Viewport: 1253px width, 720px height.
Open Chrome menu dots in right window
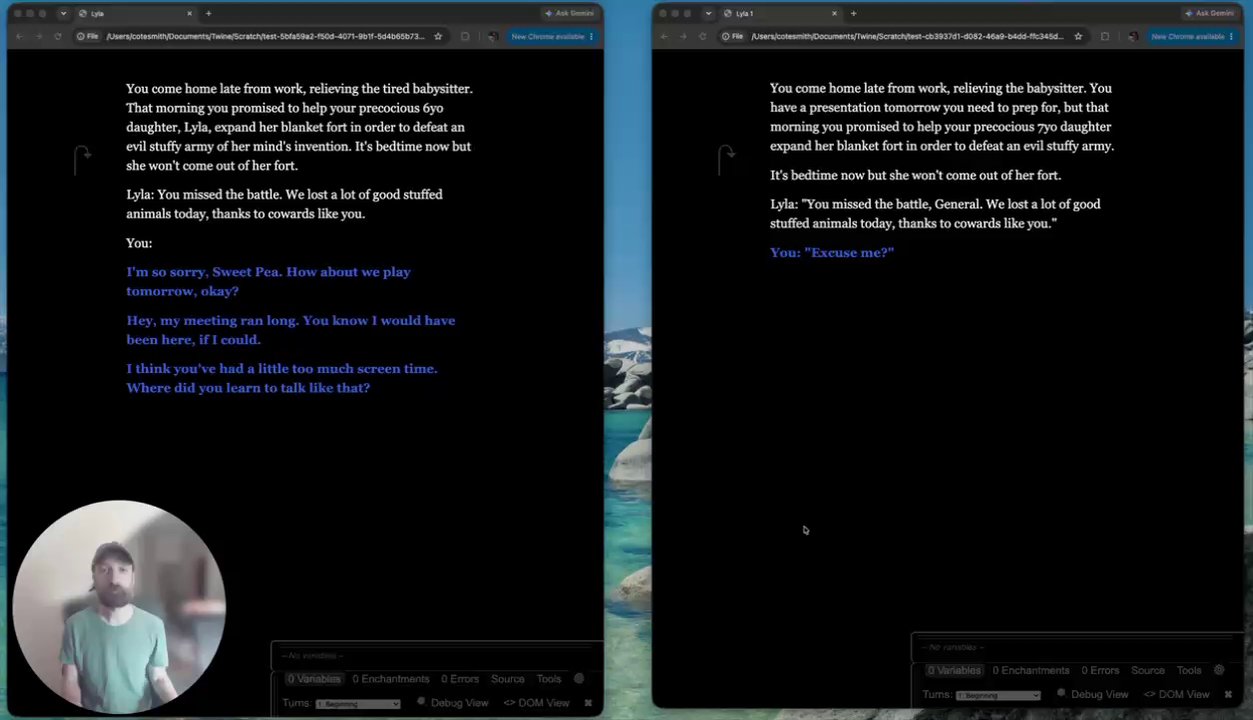(x=1231, y=36)
